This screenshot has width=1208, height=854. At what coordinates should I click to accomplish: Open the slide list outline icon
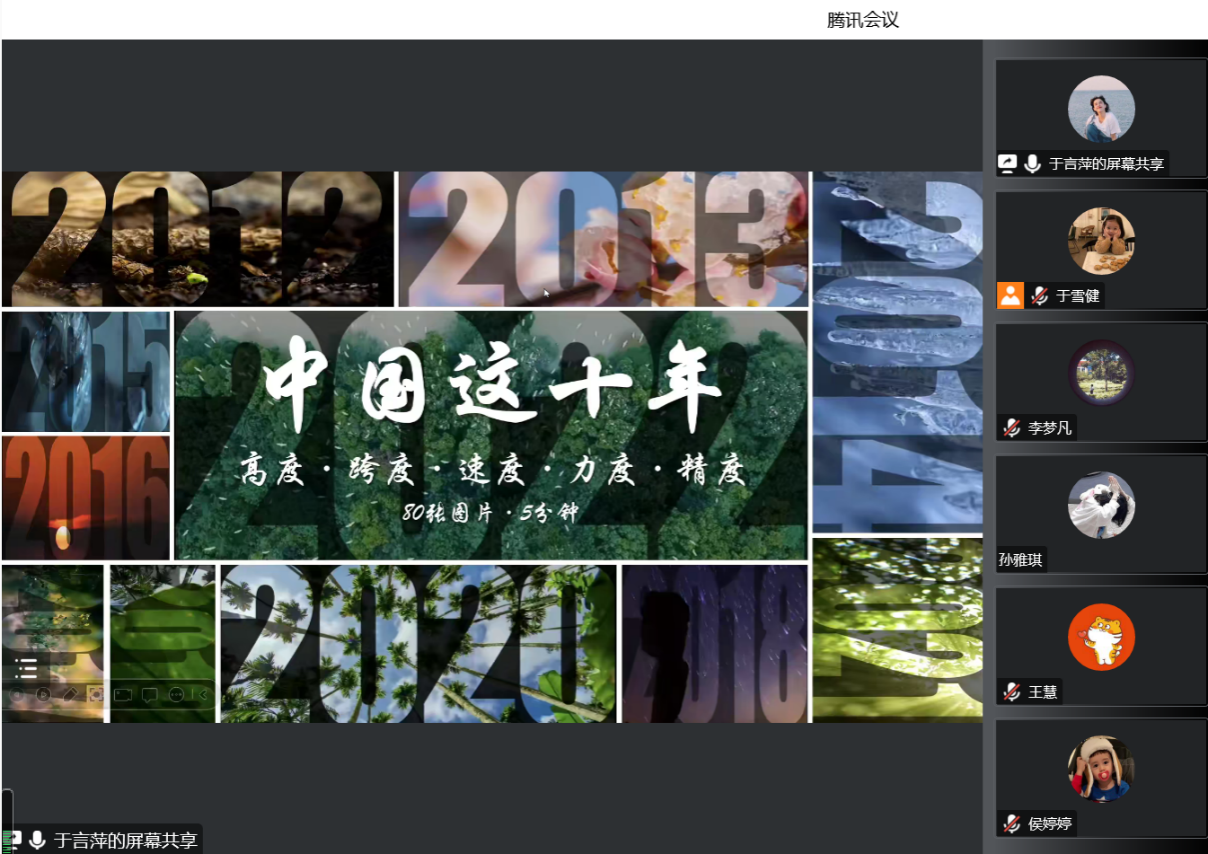pyautogui.click(x=27, y=668)
